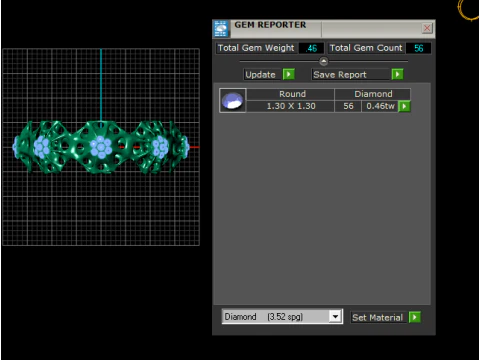Click the Total Gem Count label

(x=366, y=48)
